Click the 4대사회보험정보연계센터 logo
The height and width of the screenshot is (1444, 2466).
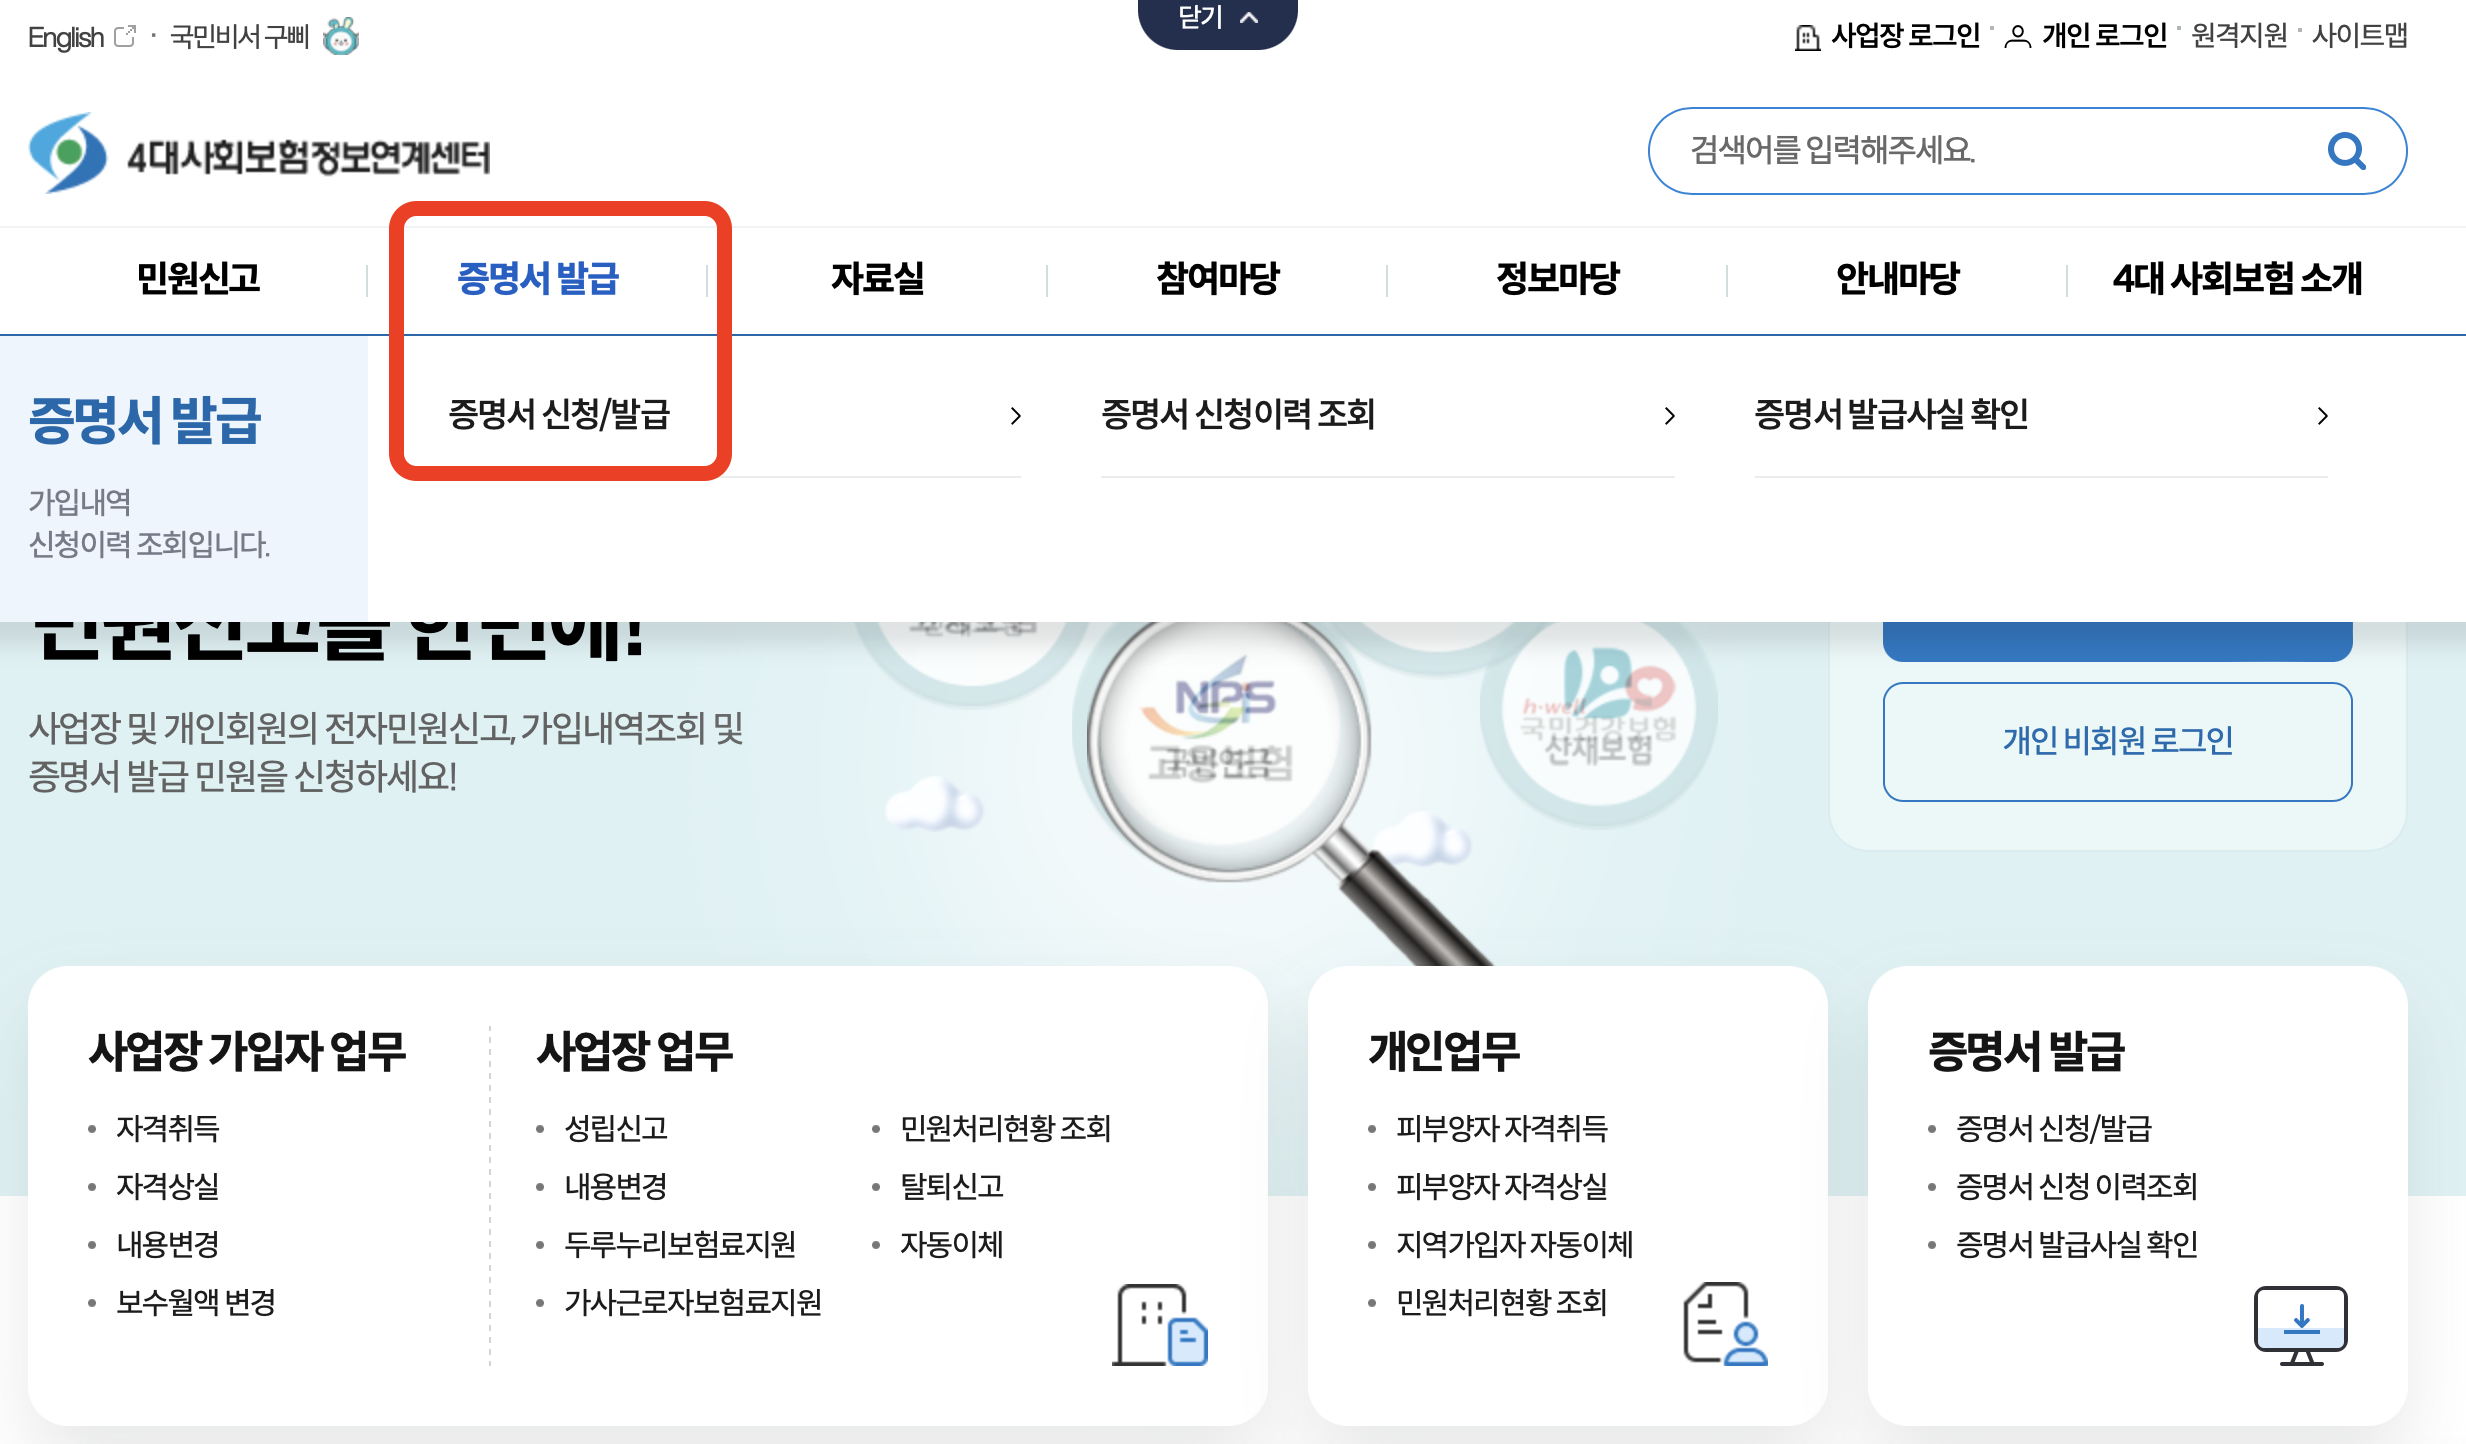click(x=260, y=154)
